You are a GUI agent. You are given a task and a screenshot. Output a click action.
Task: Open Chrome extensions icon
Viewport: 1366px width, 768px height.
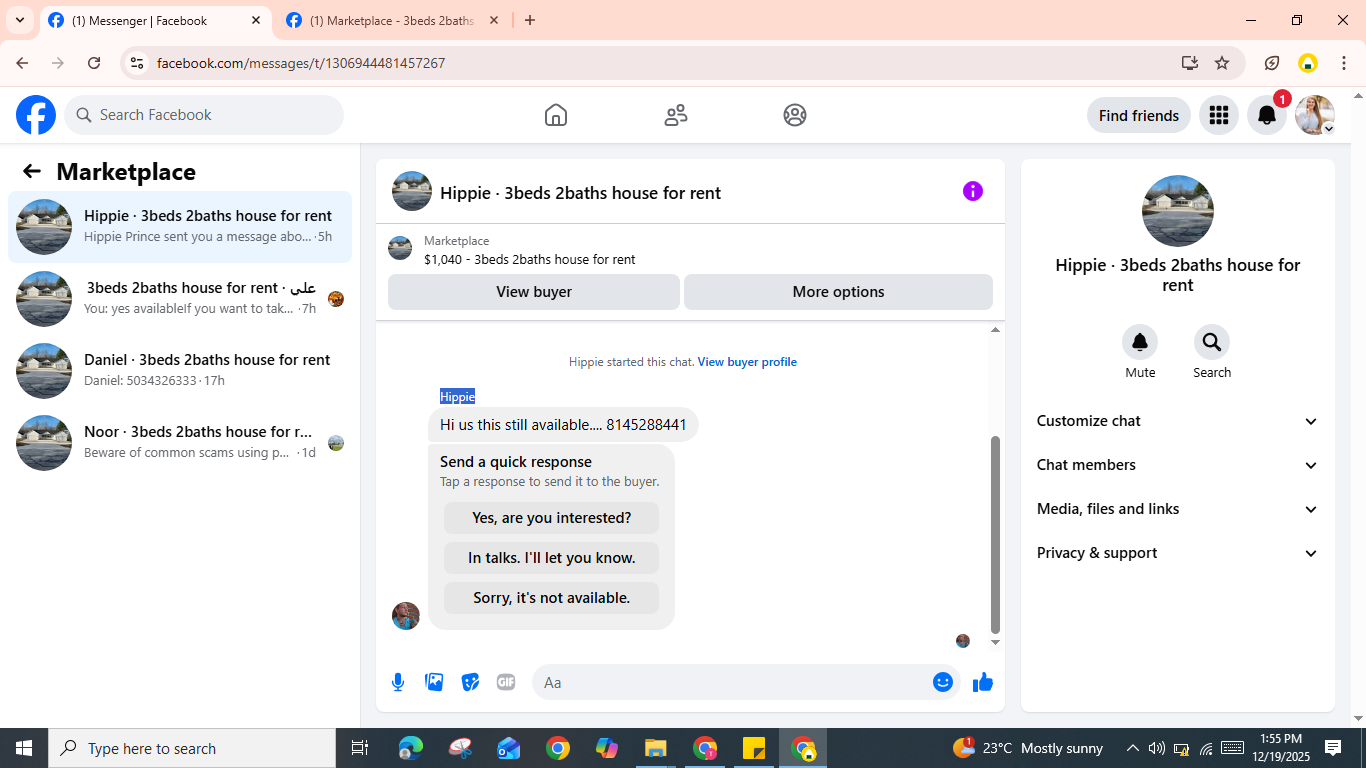1272,63
